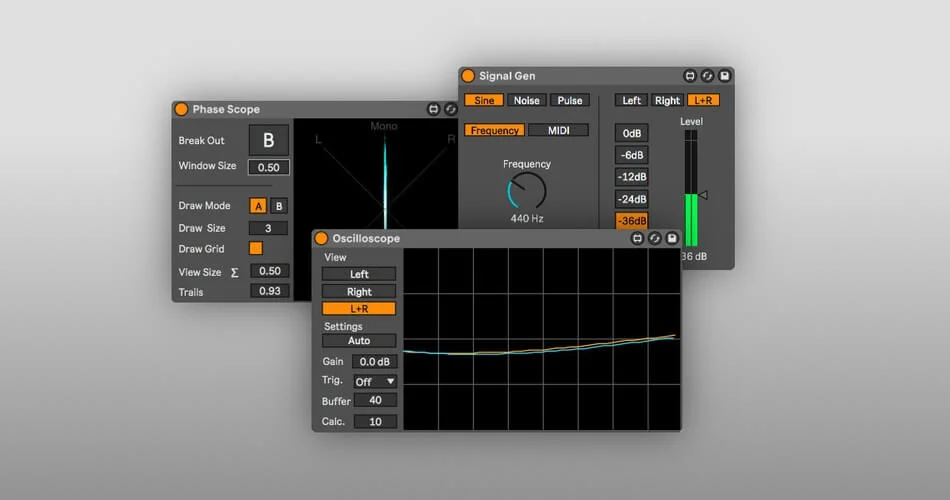Click the Window Size 0.50 field
Viewport: 950px width, 500px height.
pyautogui.click(x=268, y=167)
